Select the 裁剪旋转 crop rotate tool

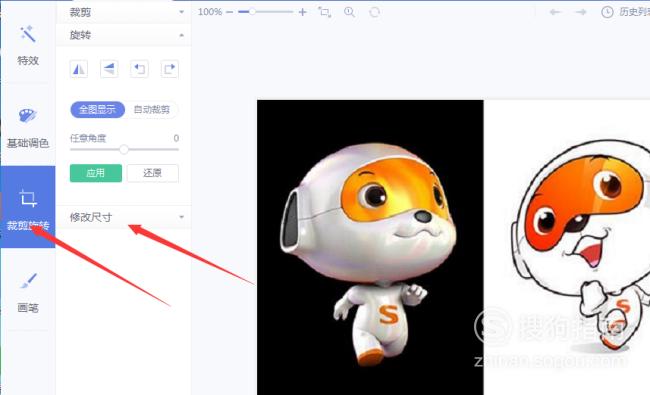point(28,207)
